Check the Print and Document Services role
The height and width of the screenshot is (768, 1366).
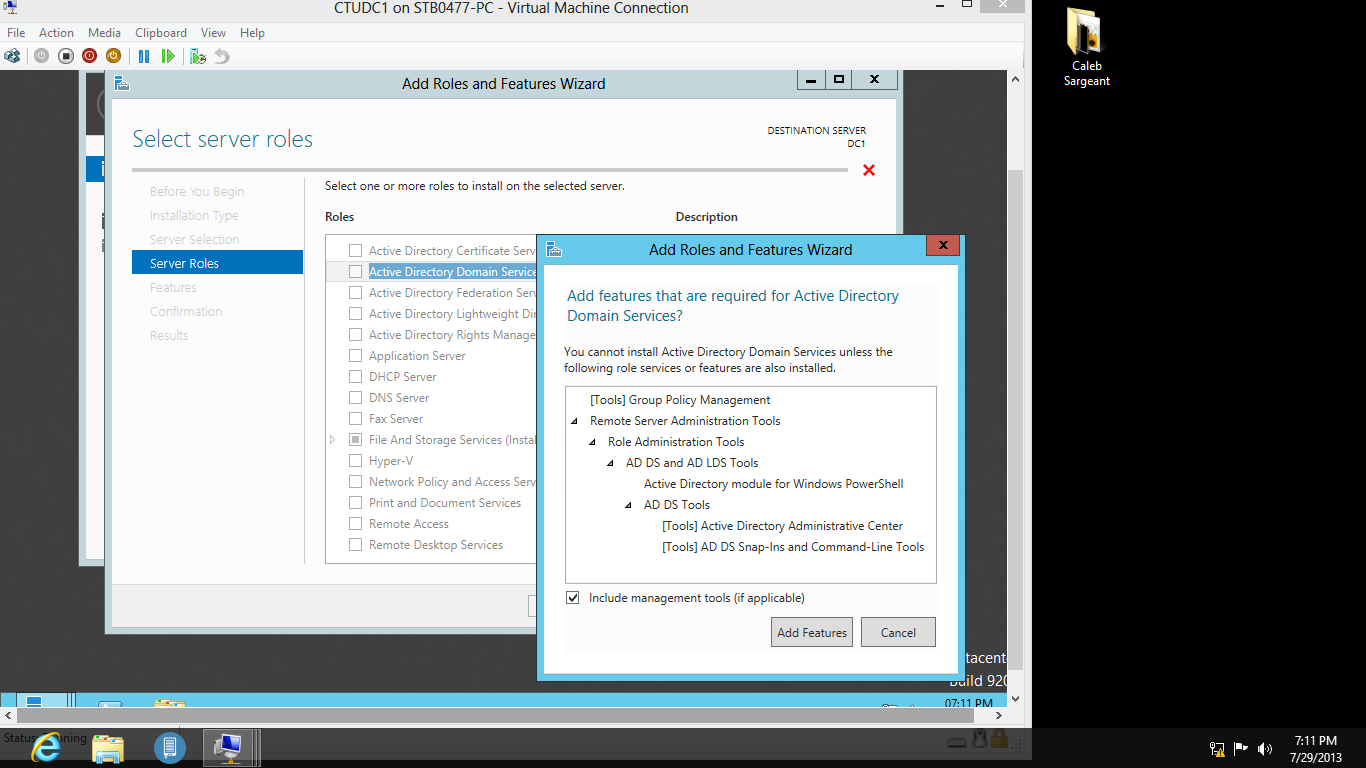(355, 503)
